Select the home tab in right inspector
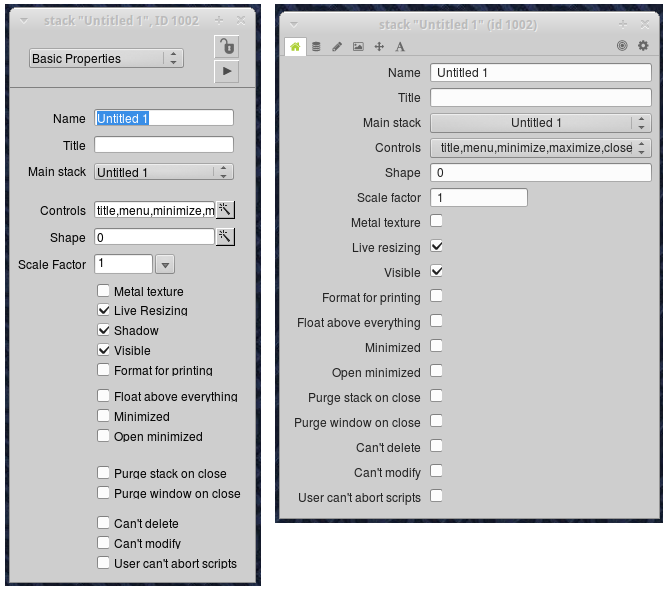 coord(295,46)
